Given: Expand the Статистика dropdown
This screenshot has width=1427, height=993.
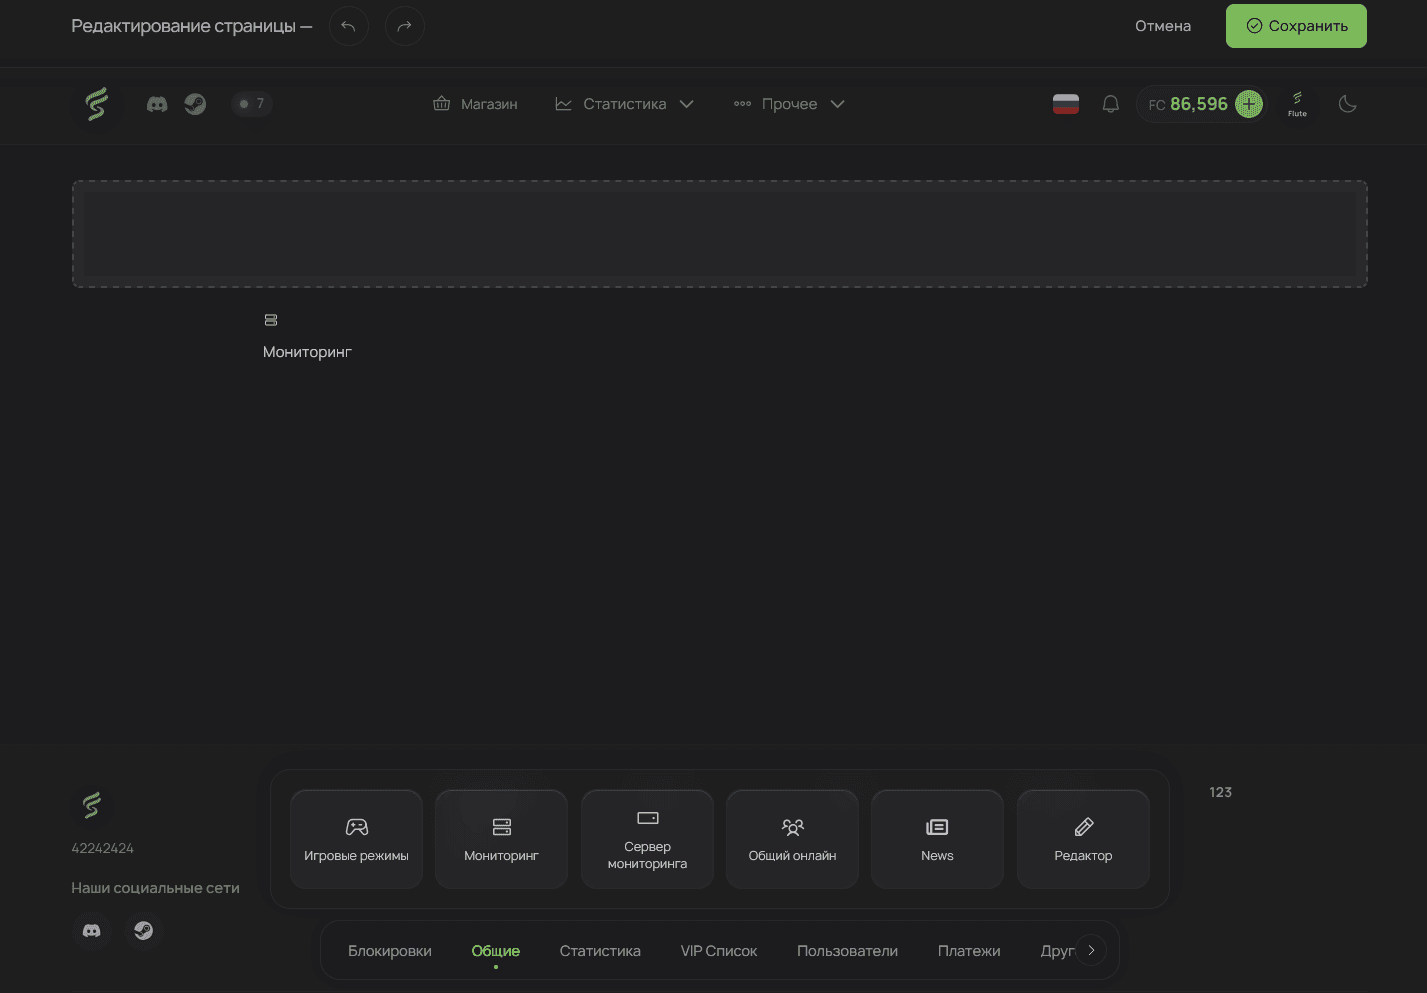Looking at the screenshot, I should [625, 103].
